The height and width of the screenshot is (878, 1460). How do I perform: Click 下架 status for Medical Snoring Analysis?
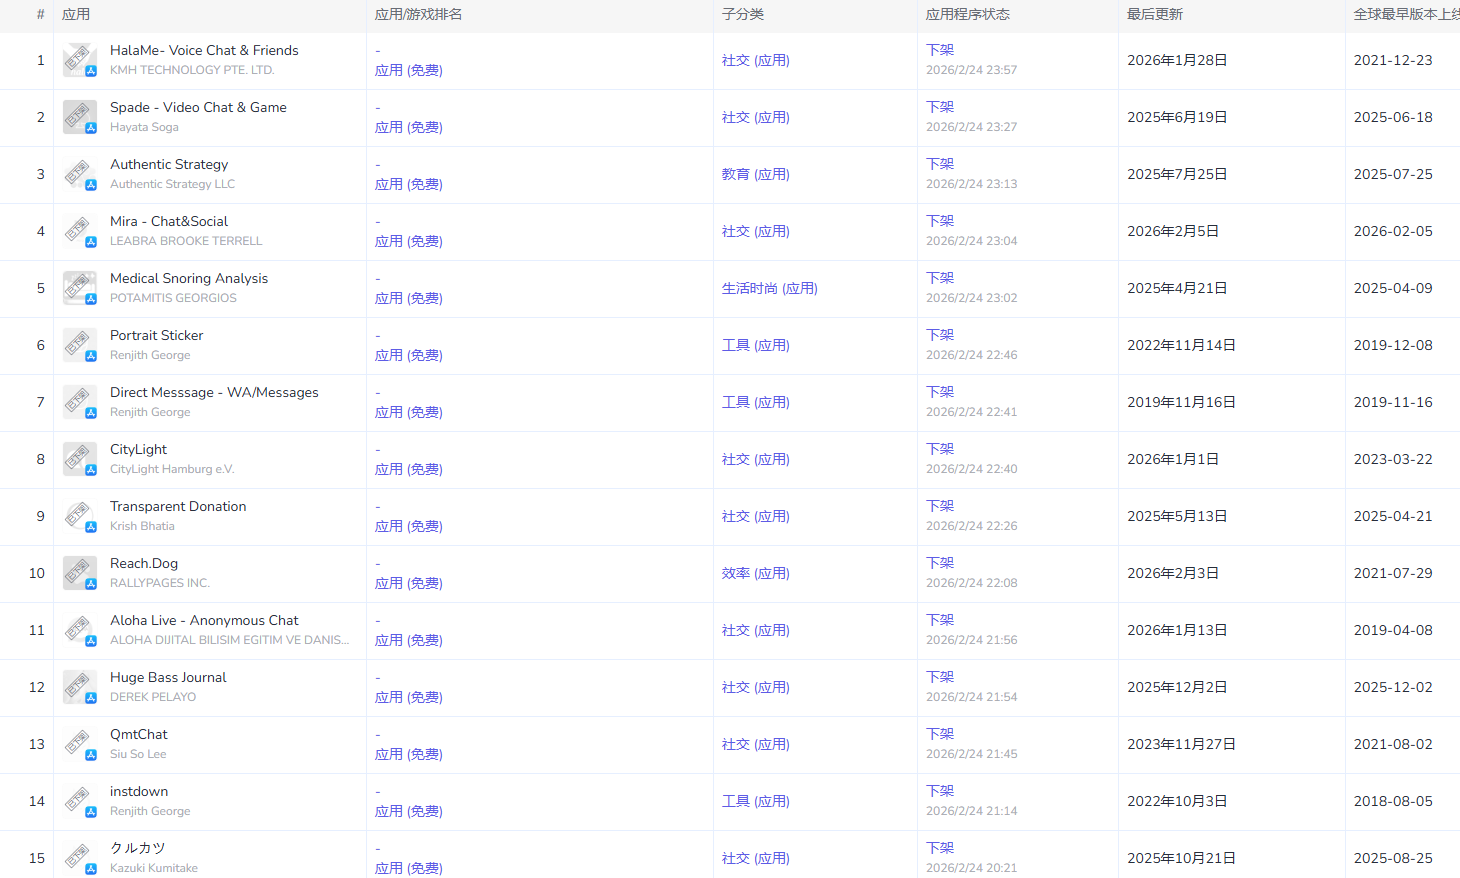(940, 278)
